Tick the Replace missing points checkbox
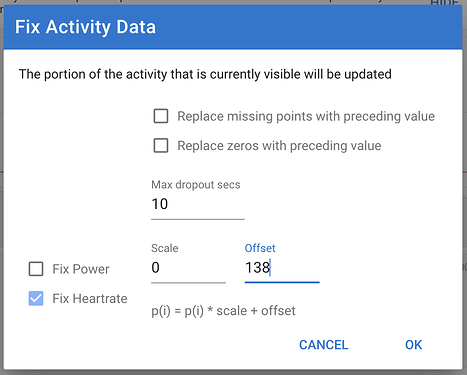The height and width of the screenshot is (375, 467). (x=161, y=116)
